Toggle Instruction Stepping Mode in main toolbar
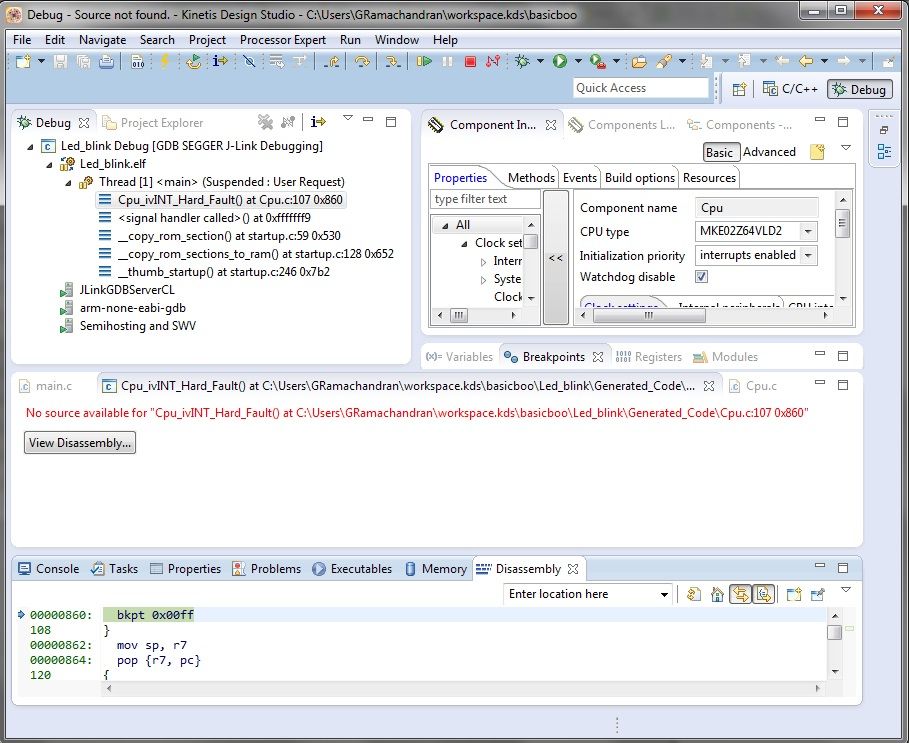This screenshot has width=909, height=743. (x=220, y=61)
